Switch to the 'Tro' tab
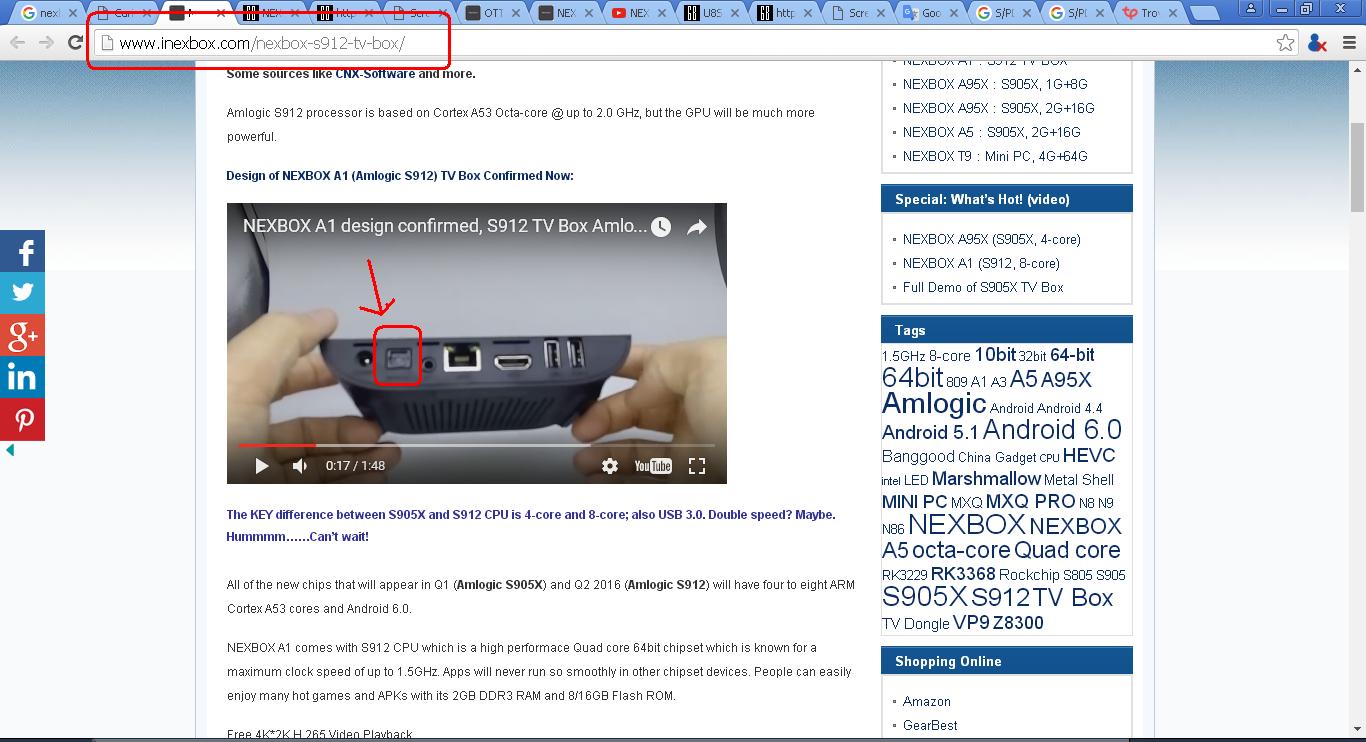 [1150, 13]
